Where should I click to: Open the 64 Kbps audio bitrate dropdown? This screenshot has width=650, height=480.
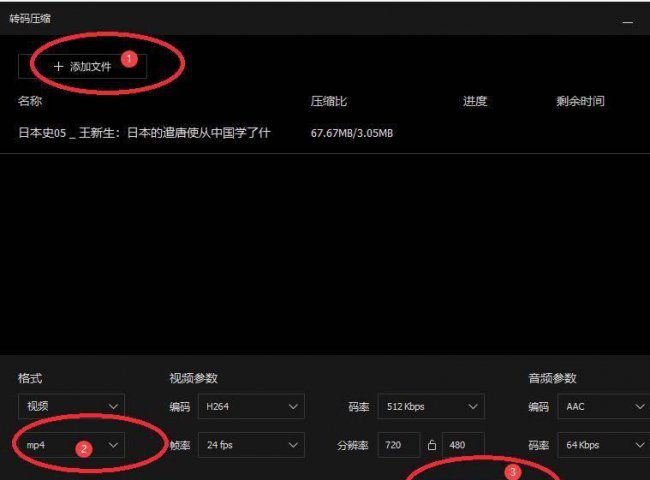[604, 445]
